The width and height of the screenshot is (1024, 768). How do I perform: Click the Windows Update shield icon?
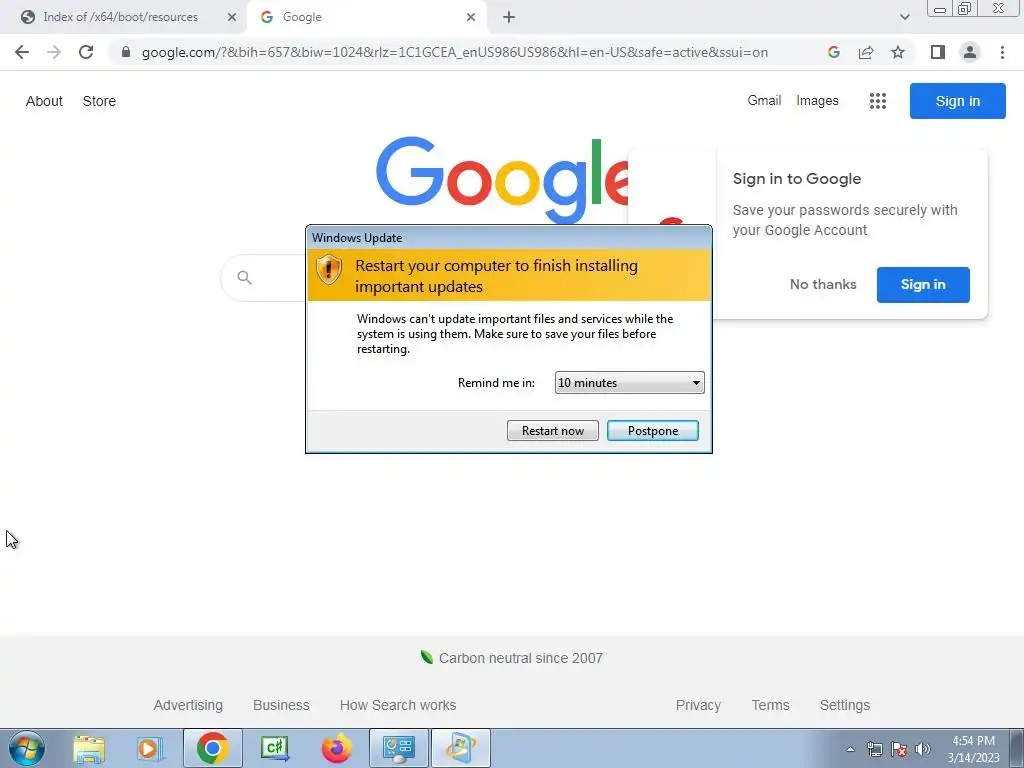coord(328,269)
